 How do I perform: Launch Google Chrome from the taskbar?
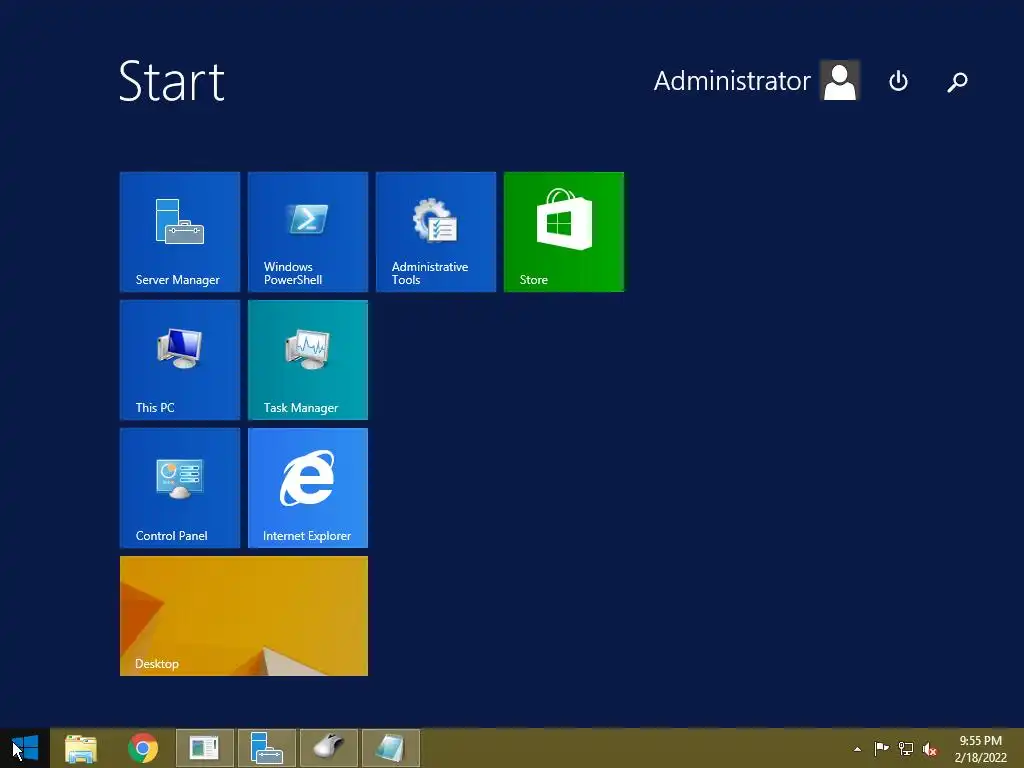143,748
